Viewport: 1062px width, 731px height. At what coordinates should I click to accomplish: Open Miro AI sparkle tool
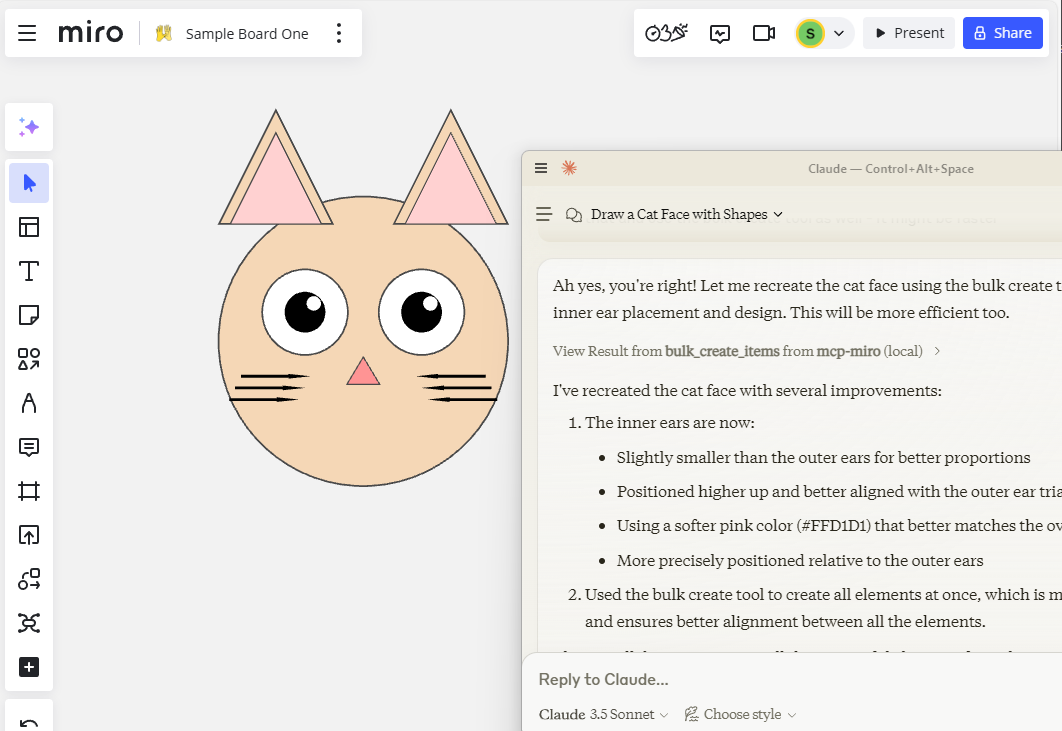pos(29,127)
